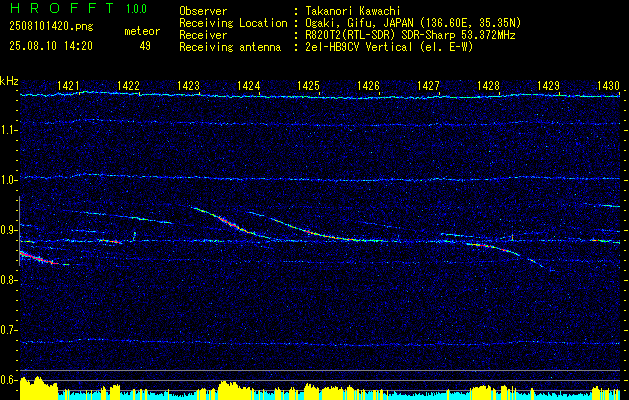Click the HROFFT program title
Image resolution: width=629 pixels, height=400 pixels.
click(62, 8)
